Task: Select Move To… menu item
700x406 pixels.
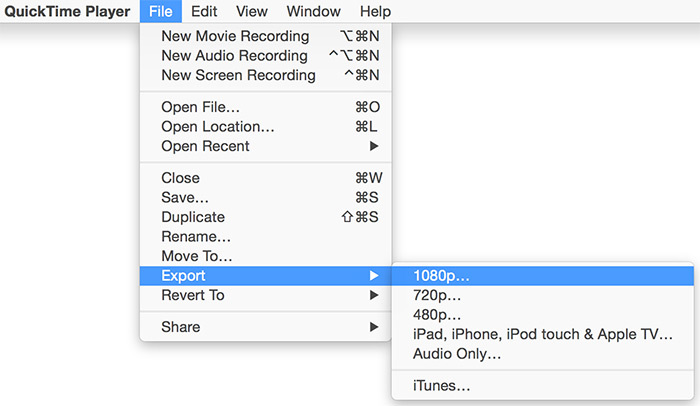Action: tap(266, 256)
